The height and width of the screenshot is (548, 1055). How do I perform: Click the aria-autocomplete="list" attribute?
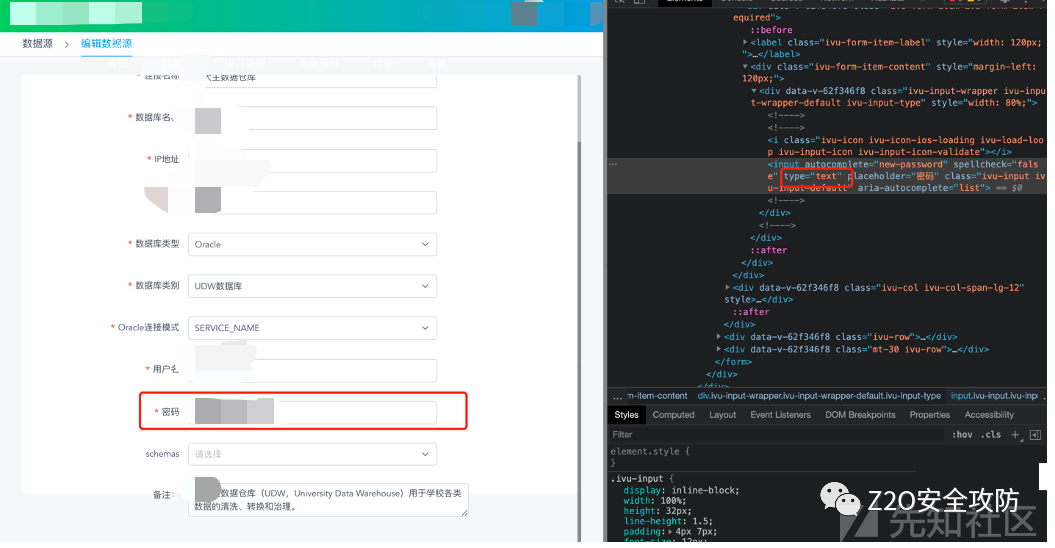coord(921,189)
